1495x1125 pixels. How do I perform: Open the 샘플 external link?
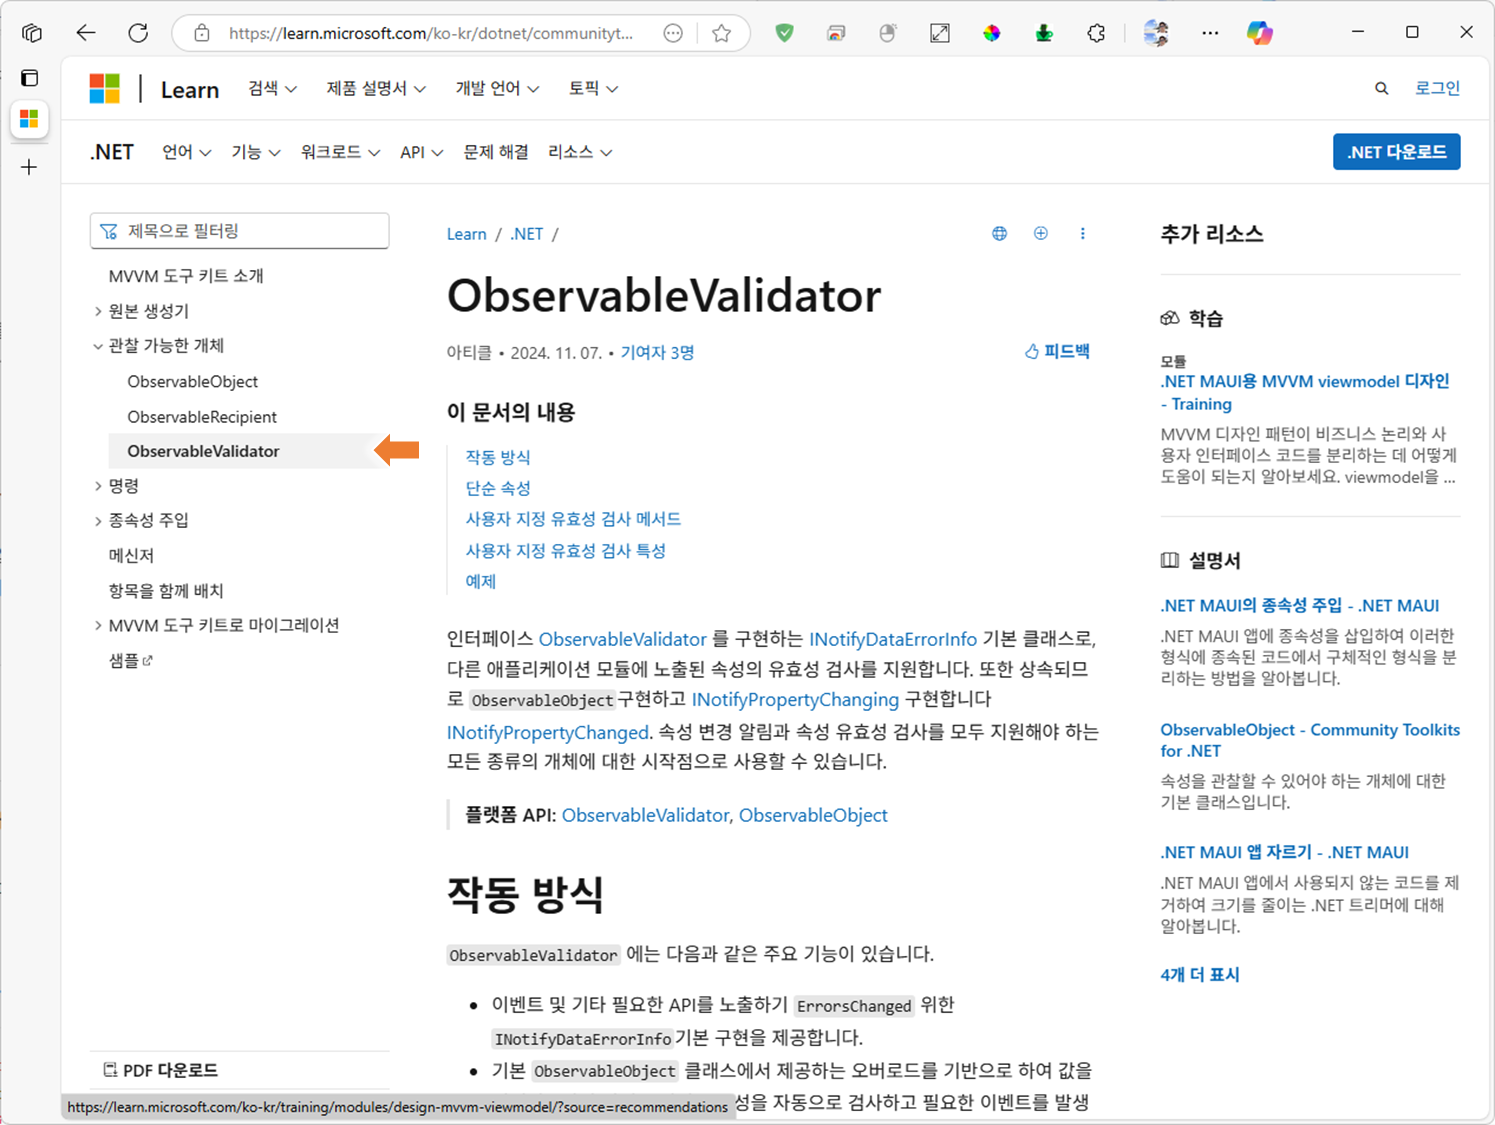tap(130, 661)
